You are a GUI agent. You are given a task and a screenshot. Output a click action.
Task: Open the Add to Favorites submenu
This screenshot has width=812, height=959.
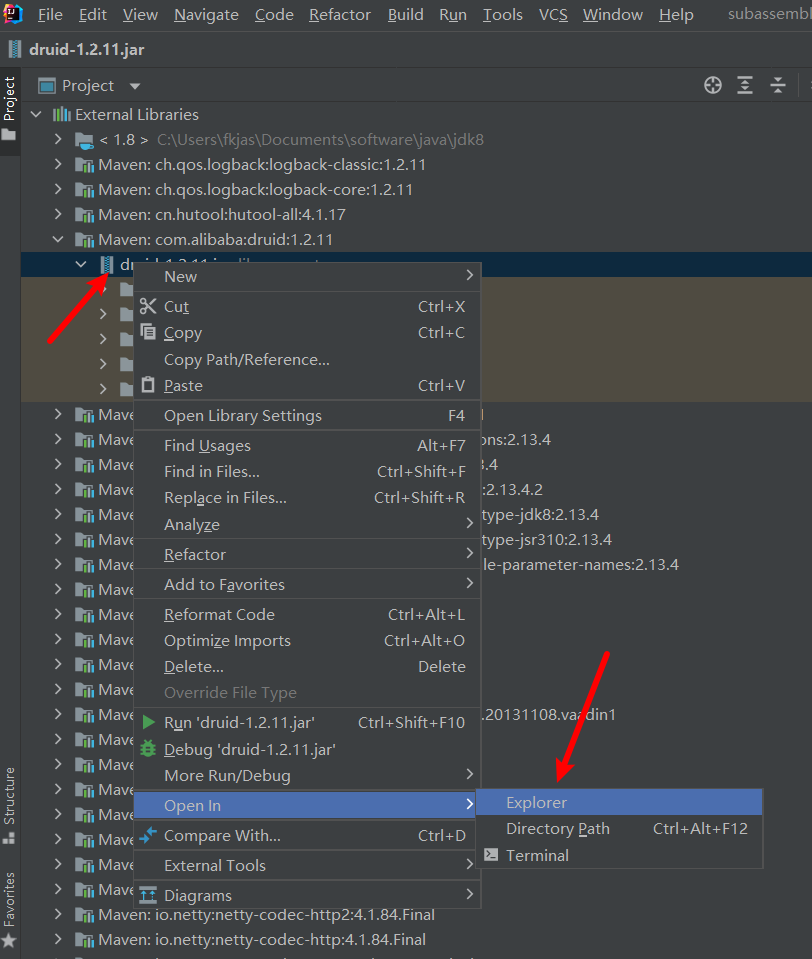pyautogui.click(x=307, y=585)
